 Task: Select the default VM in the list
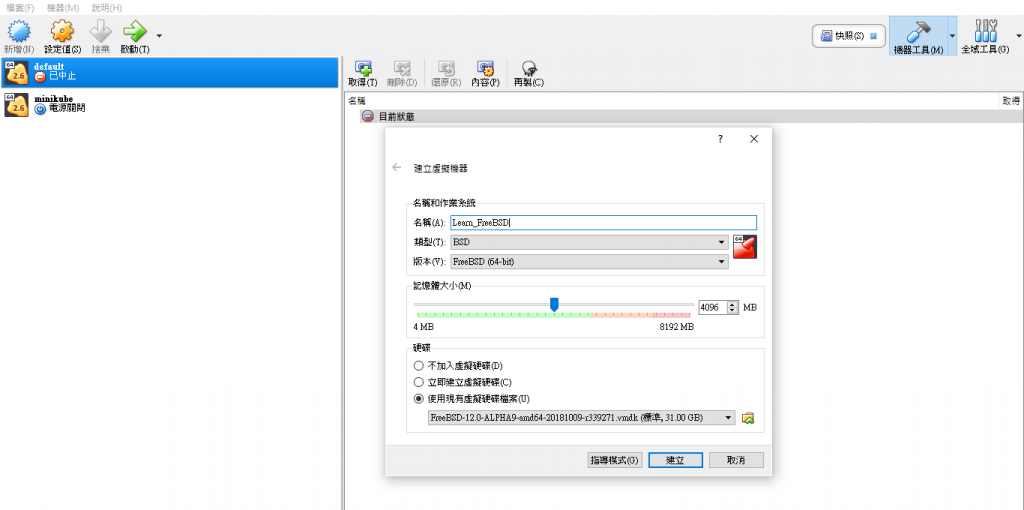point(170,72)
